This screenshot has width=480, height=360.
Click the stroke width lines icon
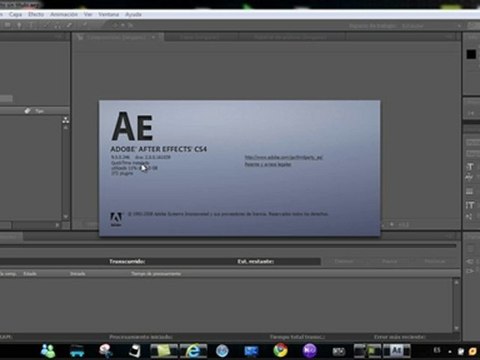469,191
